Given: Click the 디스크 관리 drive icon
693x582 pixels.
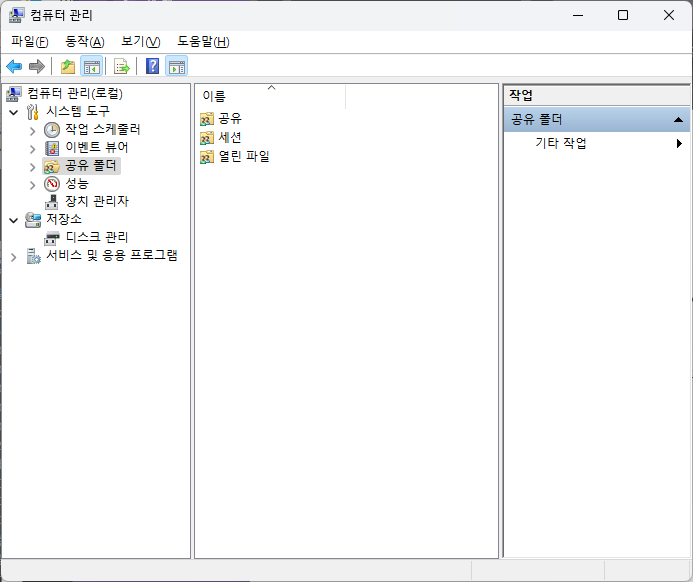Looking at the screenshot, I should click(x=52, y=238).
